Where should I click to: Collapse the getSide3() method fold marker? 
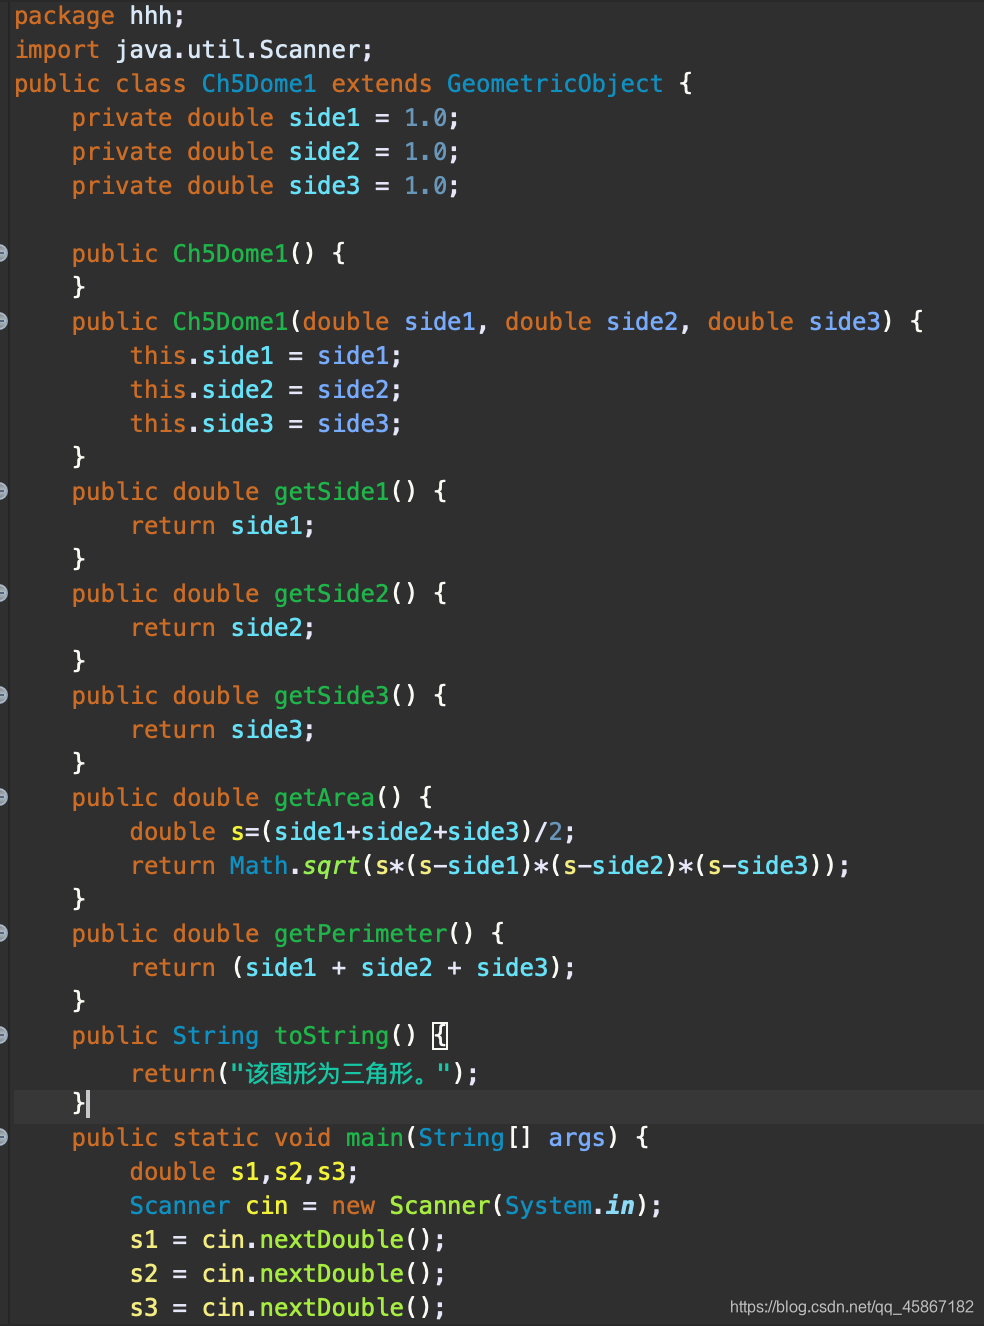click(3, 695)
